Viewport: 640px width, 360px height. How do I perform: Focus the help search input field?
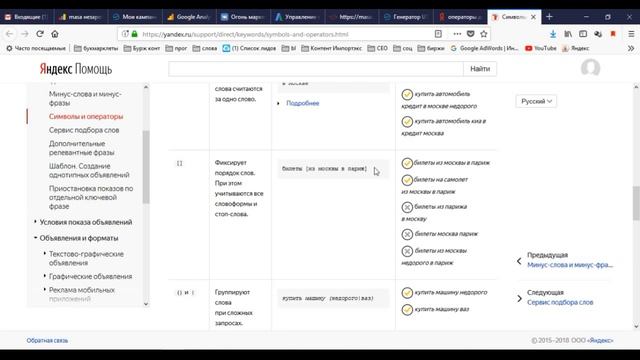[316, 69]
